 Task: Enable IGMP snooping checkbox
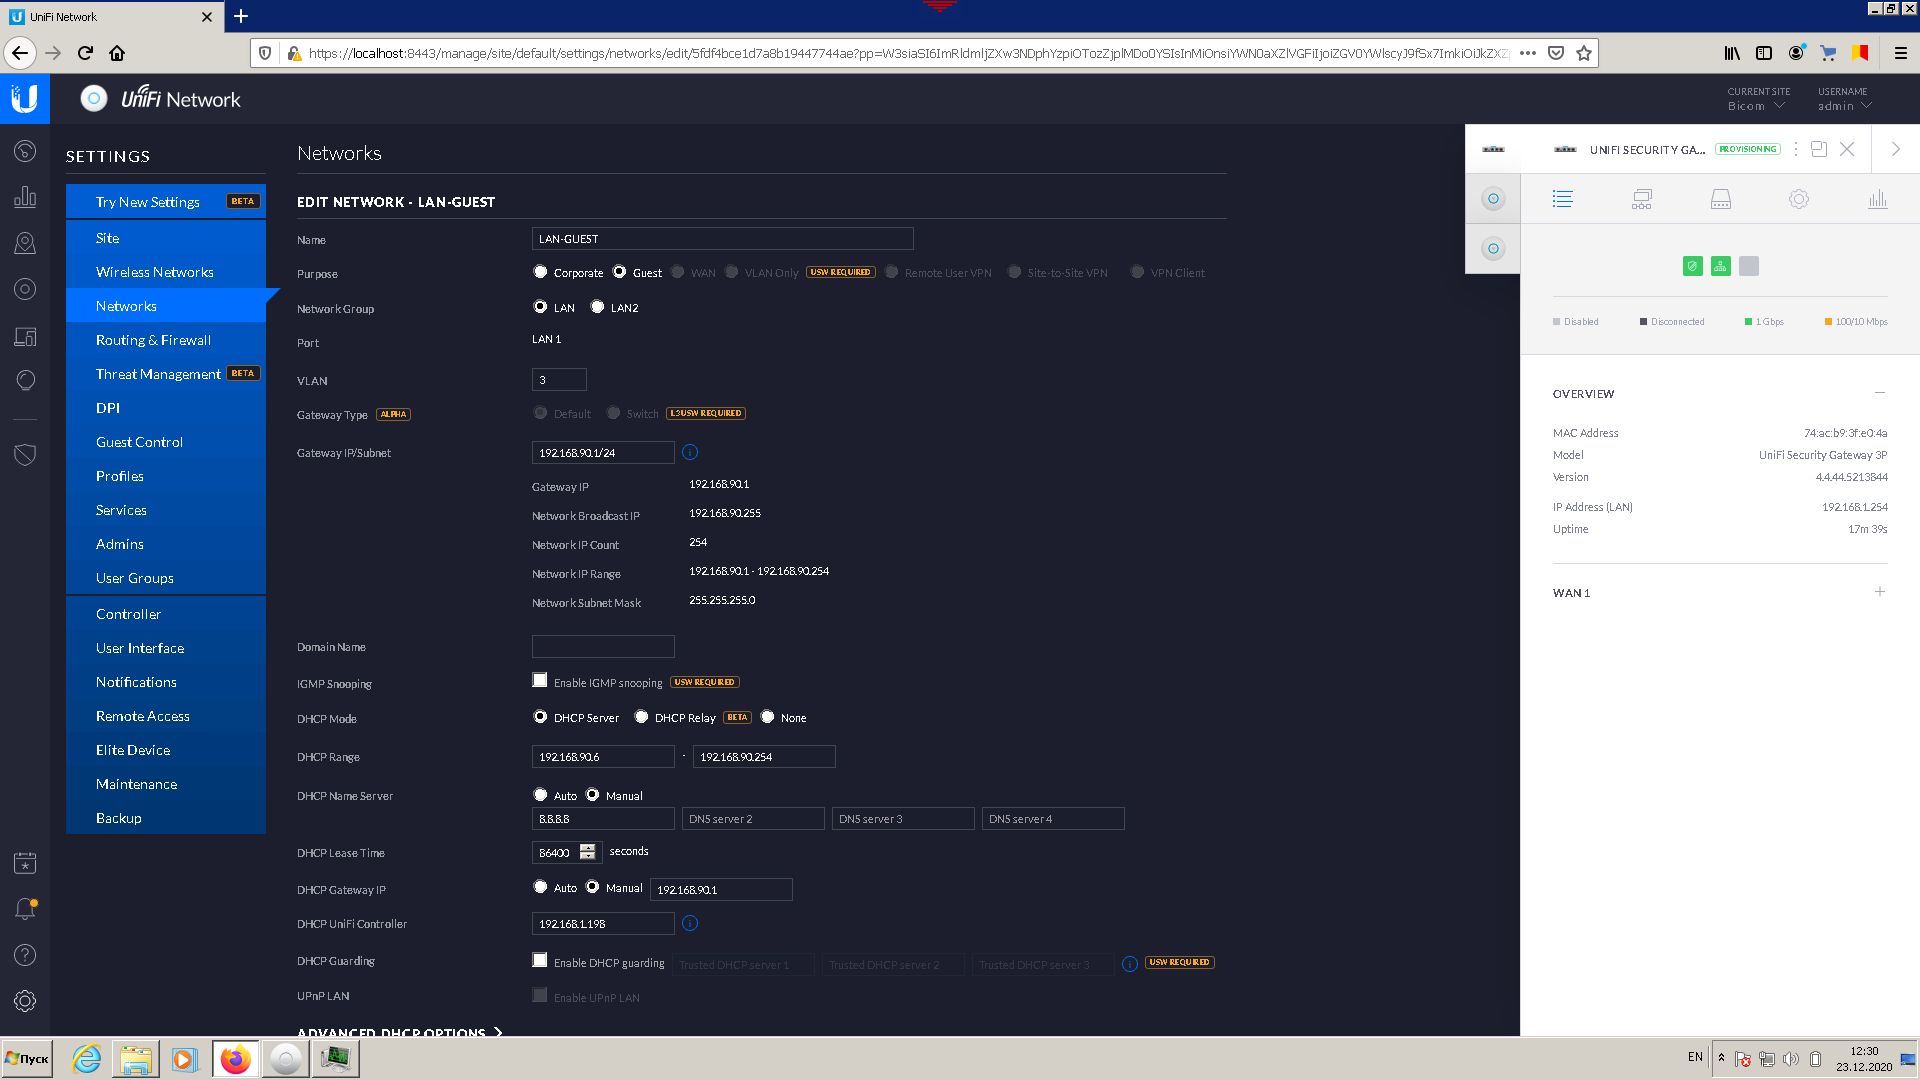click(x=540, y=680)
